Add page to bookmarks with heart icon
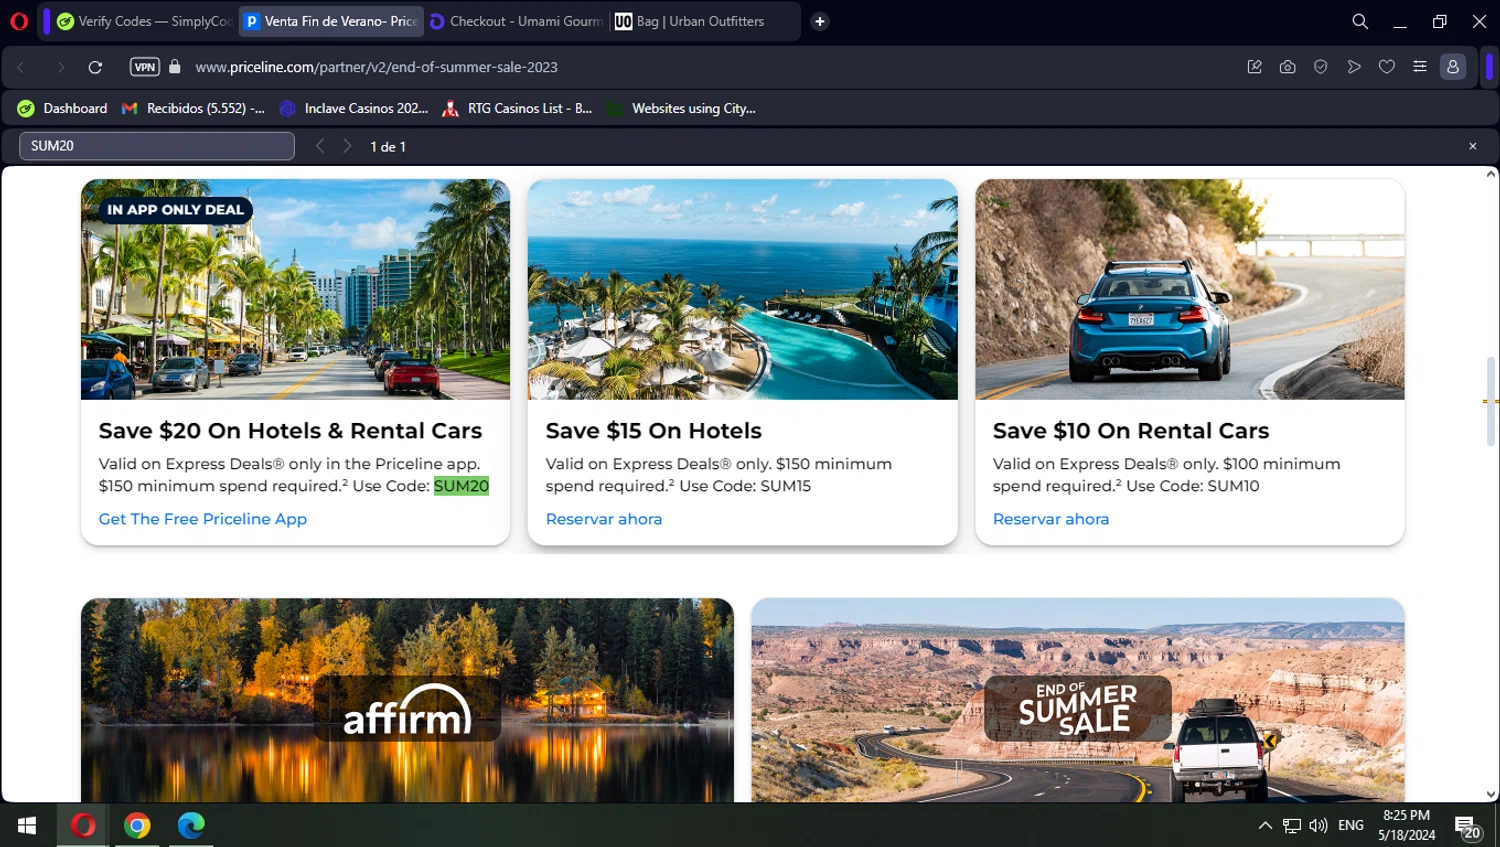The height and width of the screenshot is (847, 1500). [1387, 67]
